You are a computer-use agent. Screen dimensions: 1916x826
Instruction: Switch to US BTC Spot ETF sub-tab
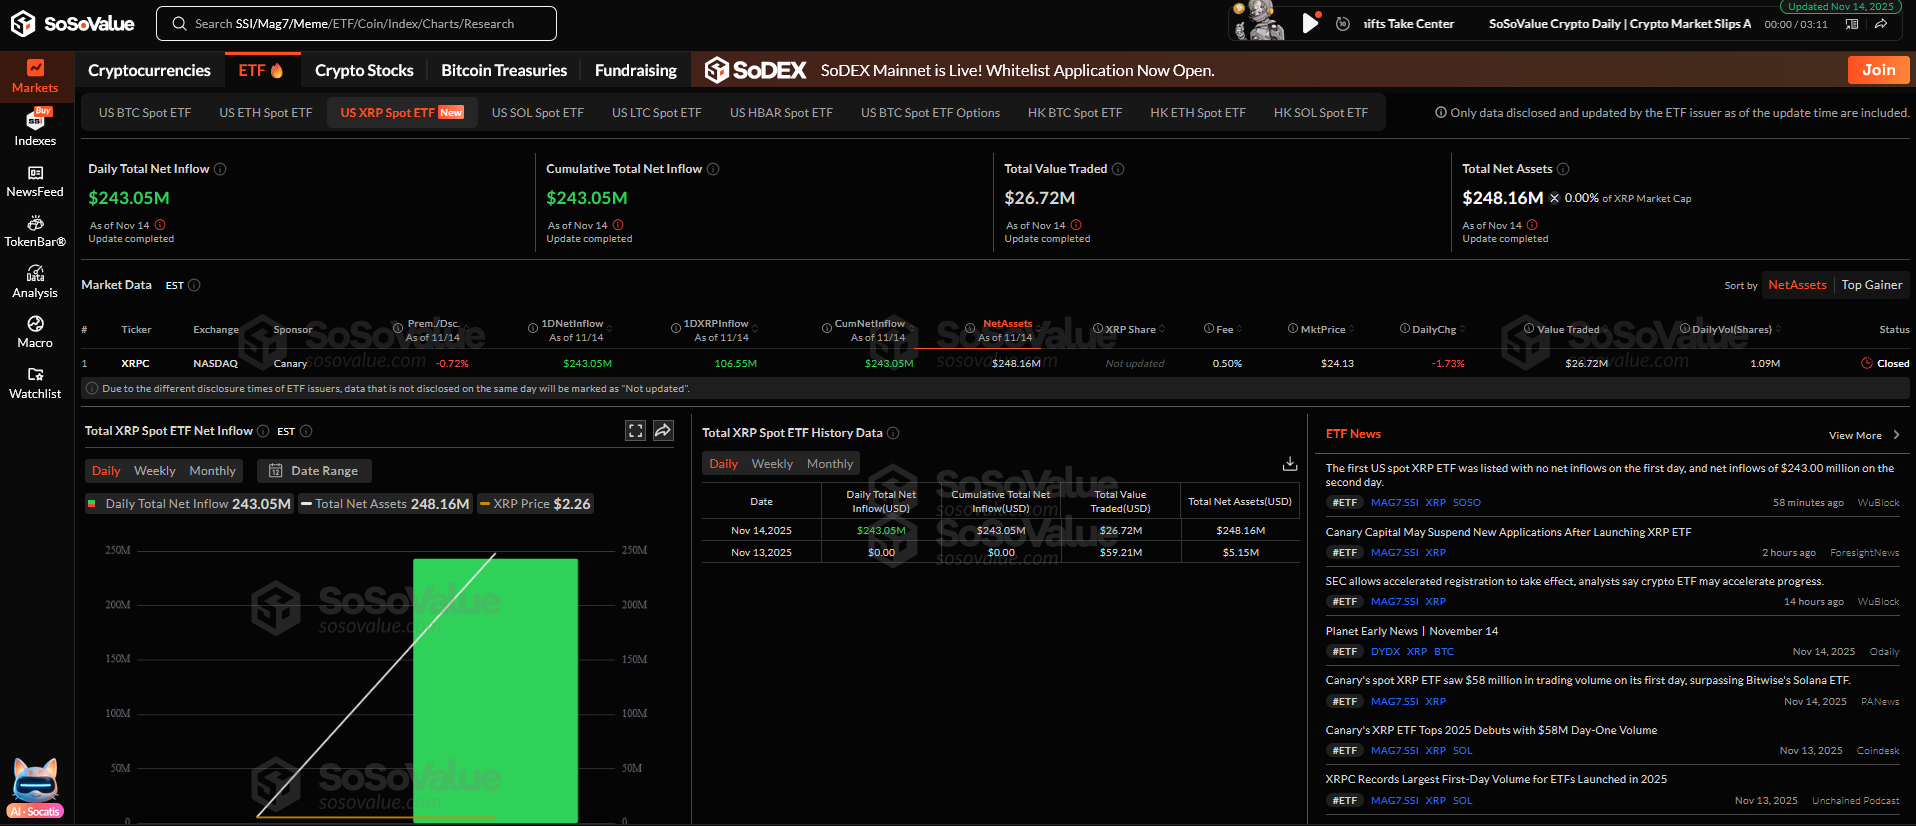click(145, 112)
